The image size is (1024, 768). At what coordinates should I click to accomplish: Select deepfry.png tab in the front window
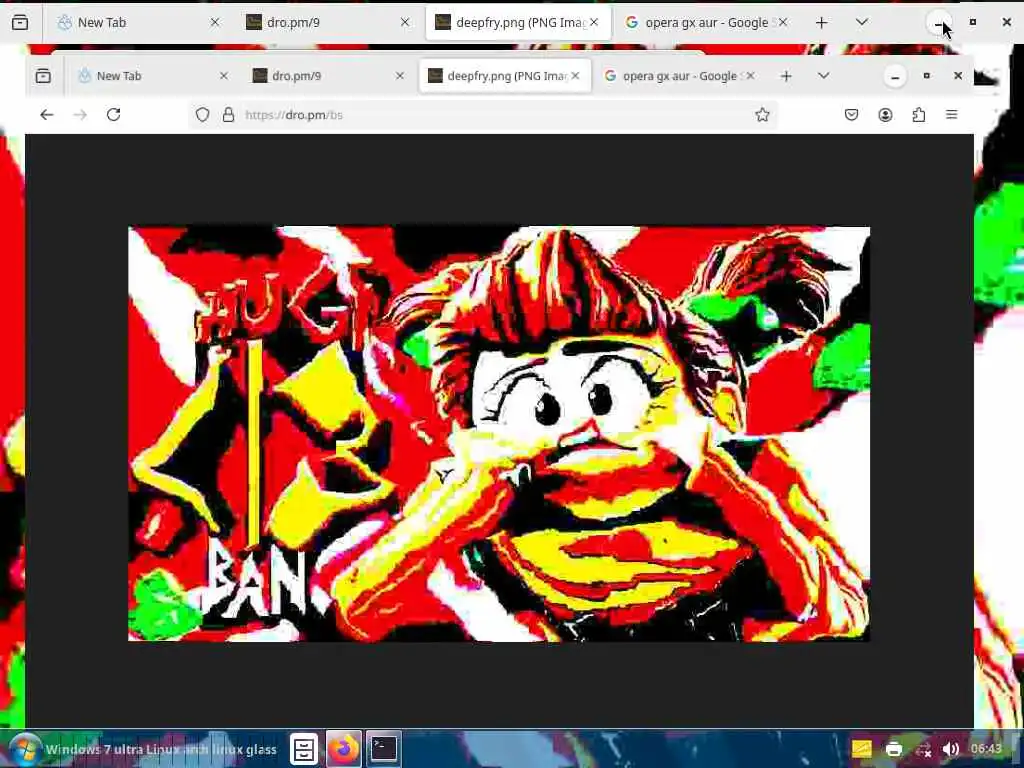click(505, 76)
